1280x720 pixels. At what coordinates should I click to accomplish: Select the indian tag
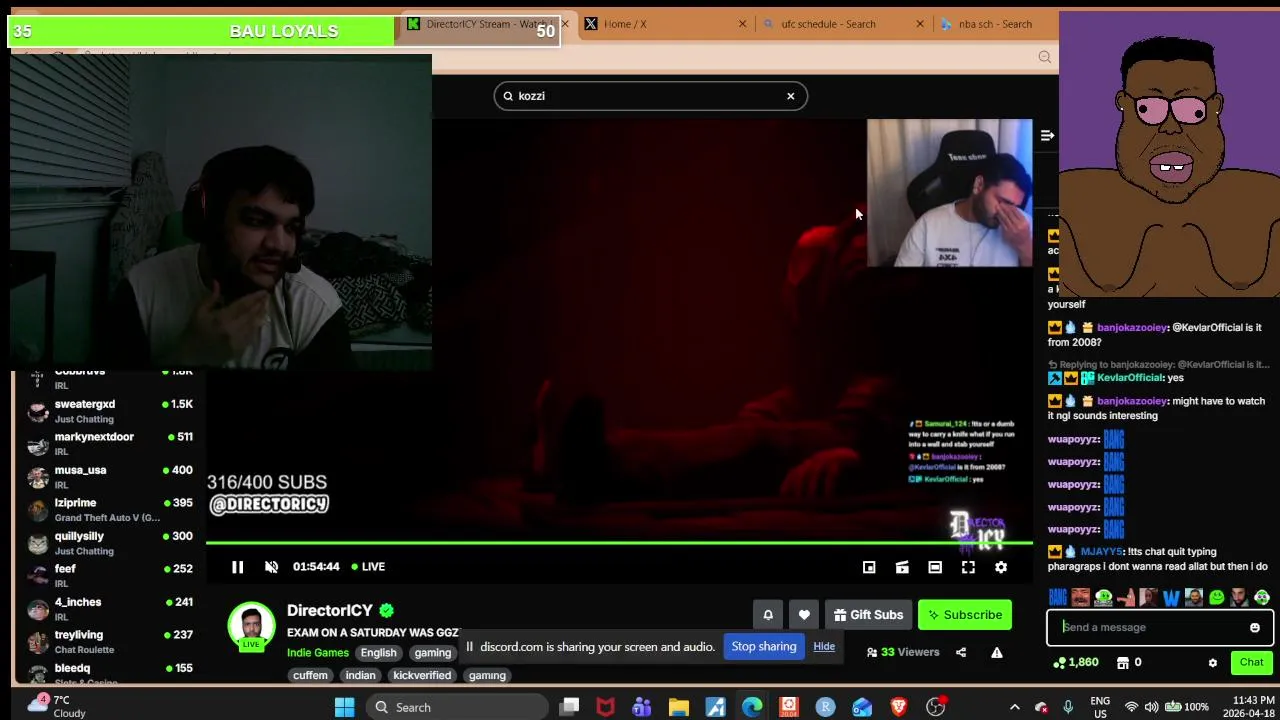(360, 675)
